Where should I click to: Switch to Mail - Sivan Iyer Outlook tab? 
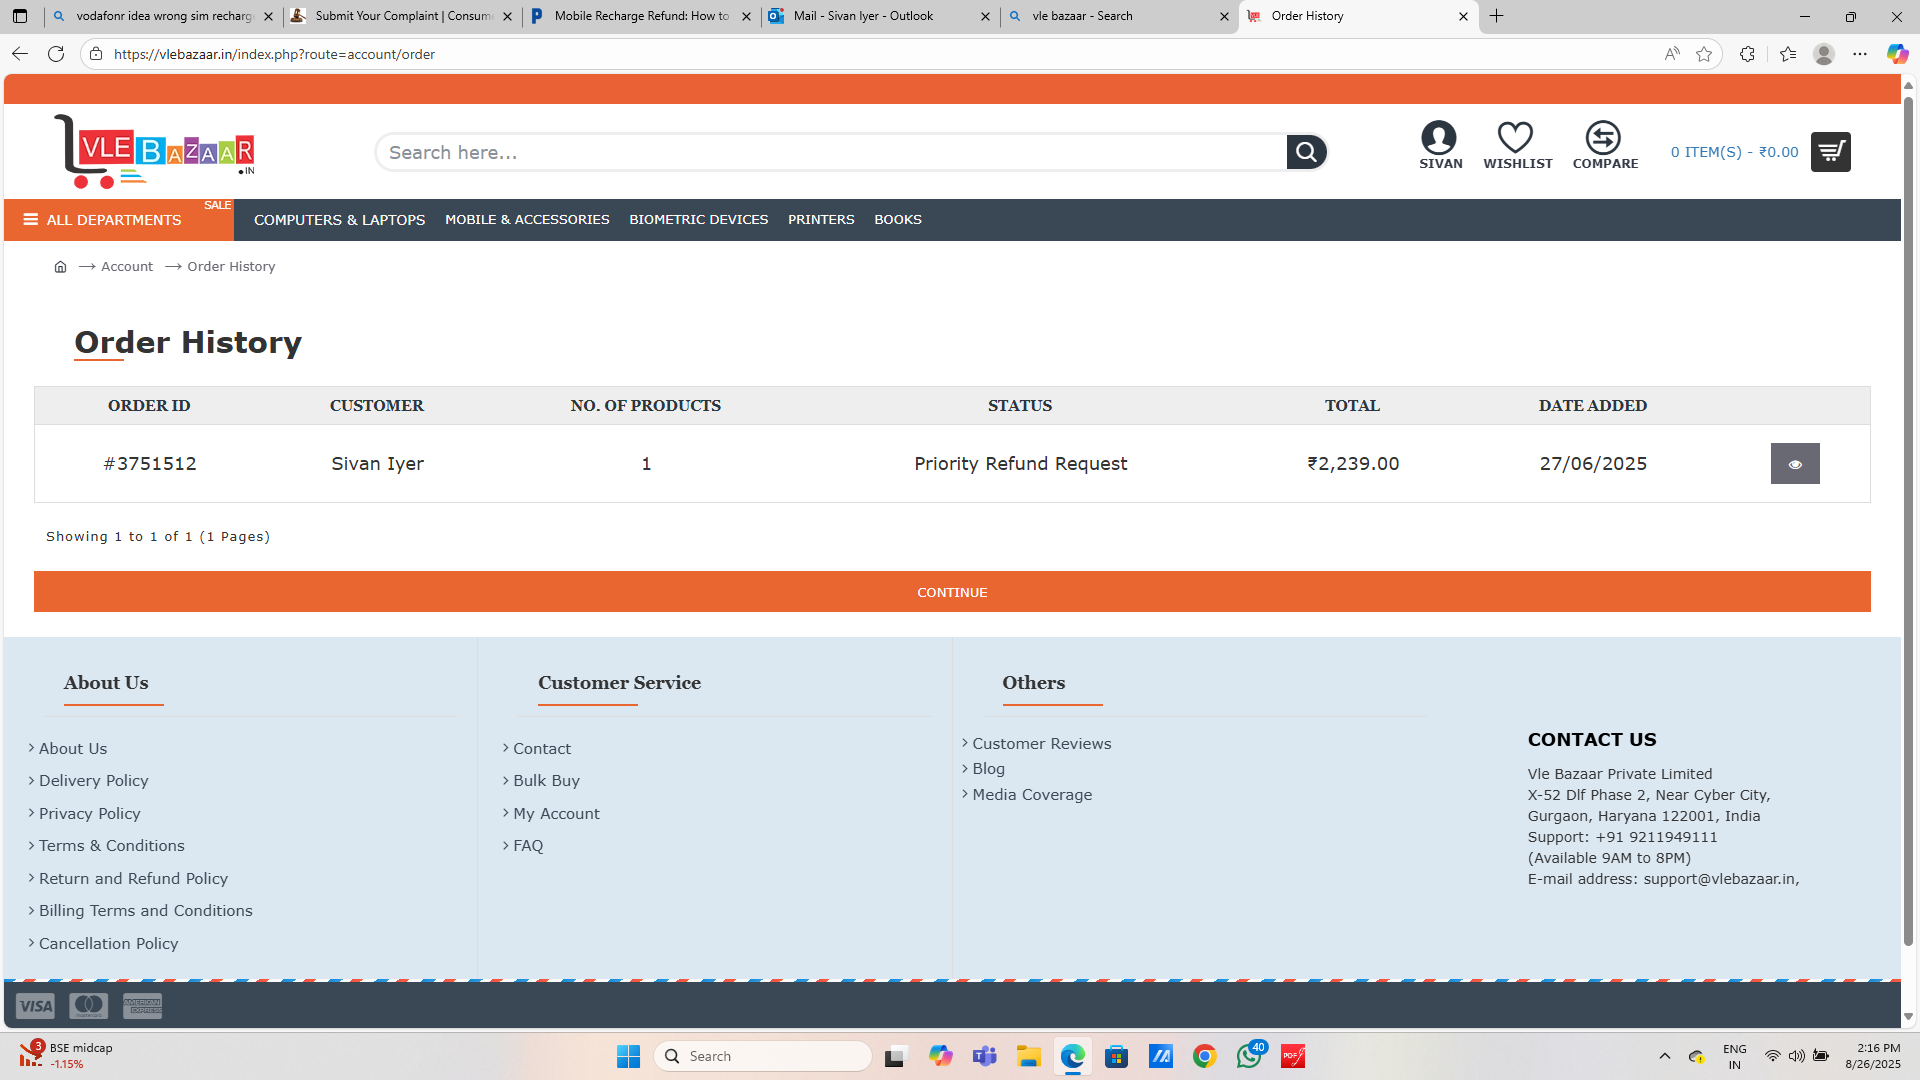863,16
